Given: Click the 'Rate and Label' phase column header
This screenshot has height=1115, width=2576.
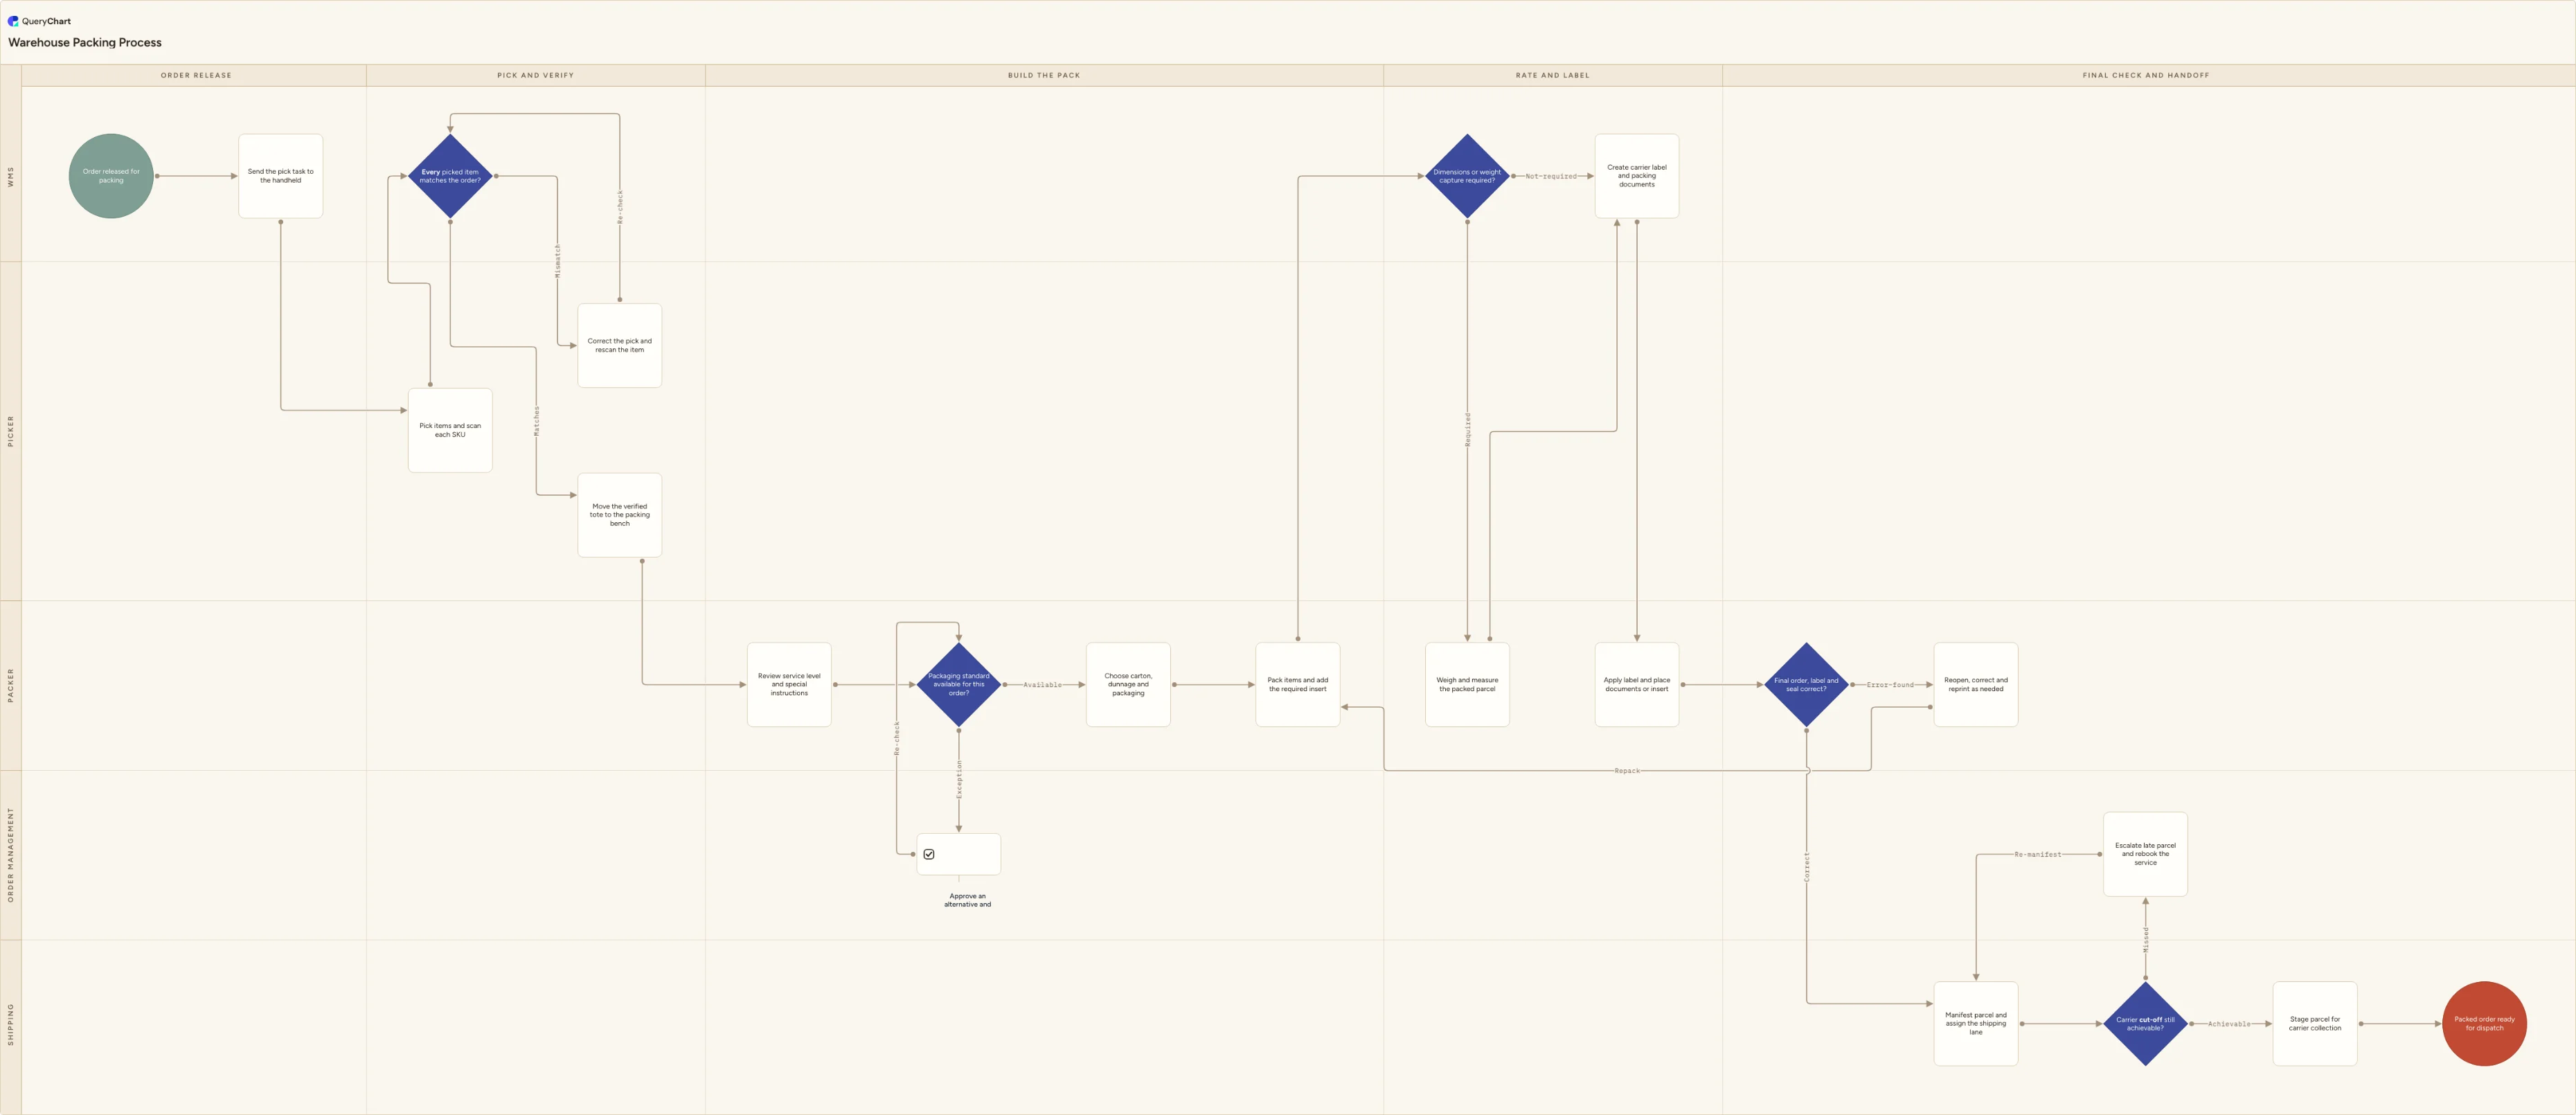Looking at the screenshot, I should 1553,75.
